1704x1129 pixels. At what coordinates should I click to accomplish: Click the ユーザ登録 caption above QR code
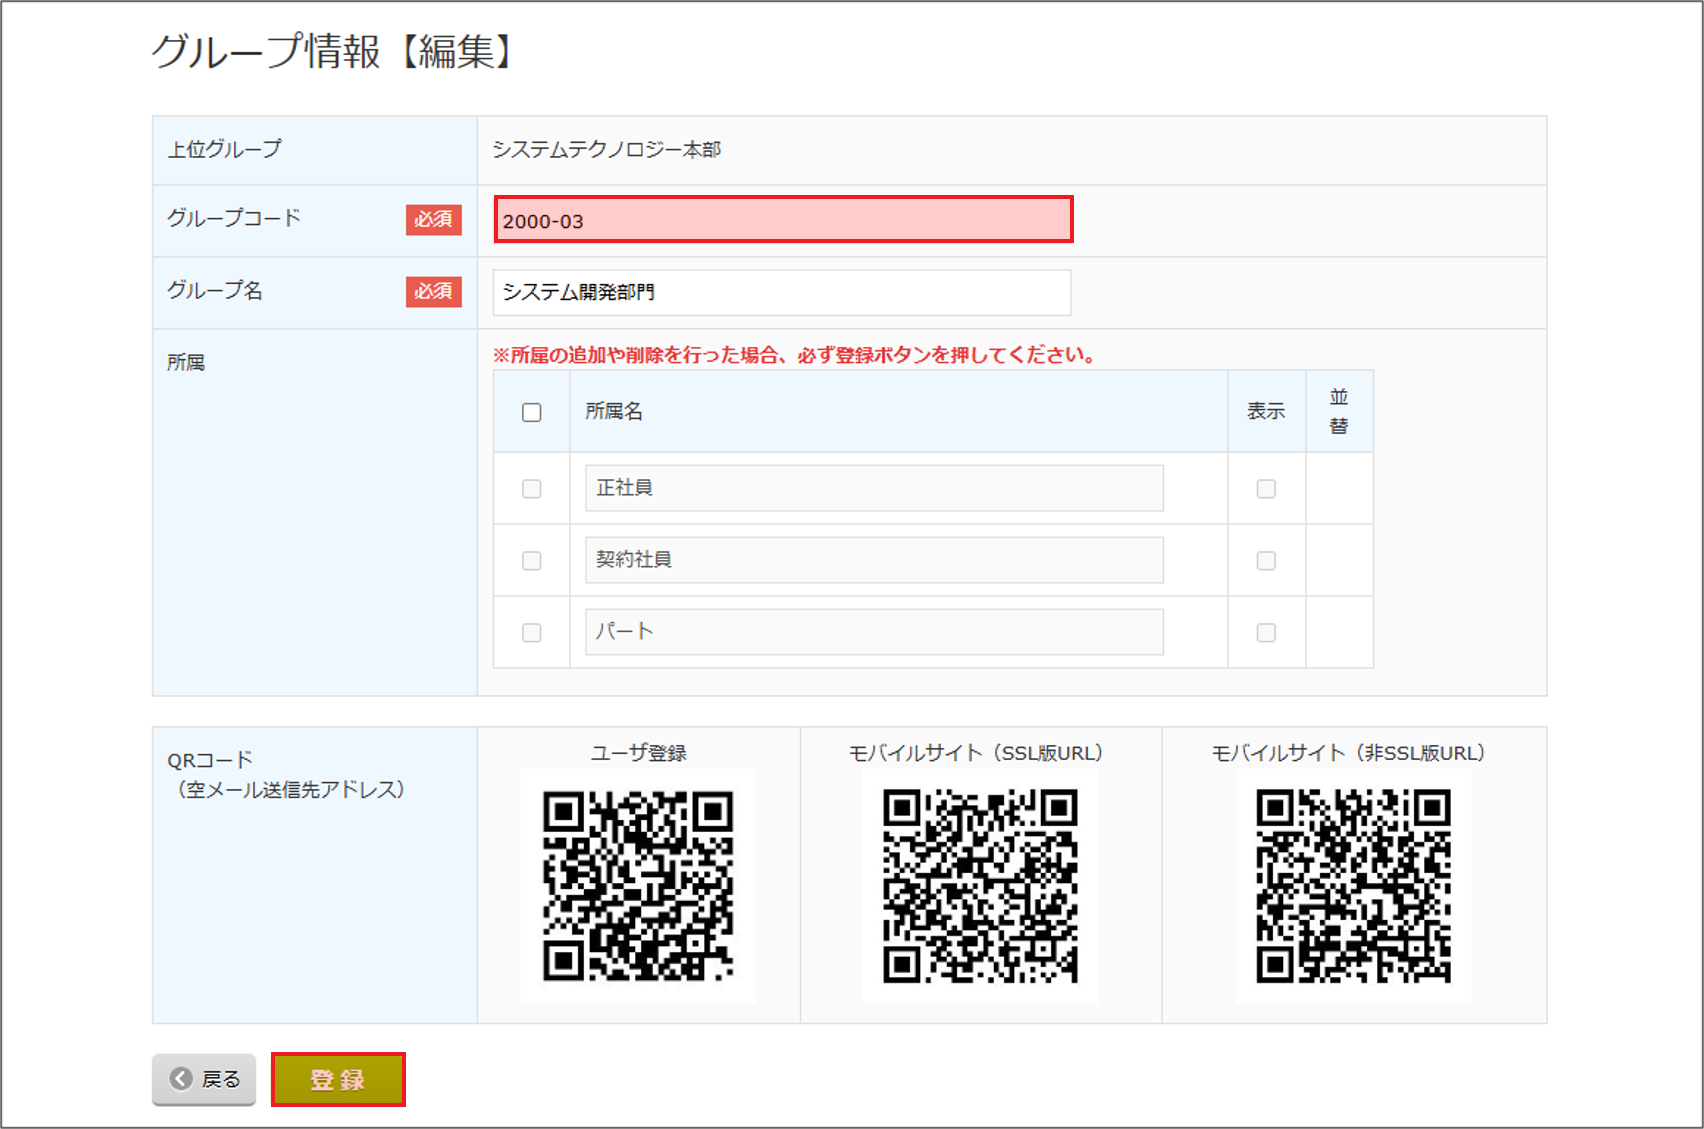coord(638,753)
